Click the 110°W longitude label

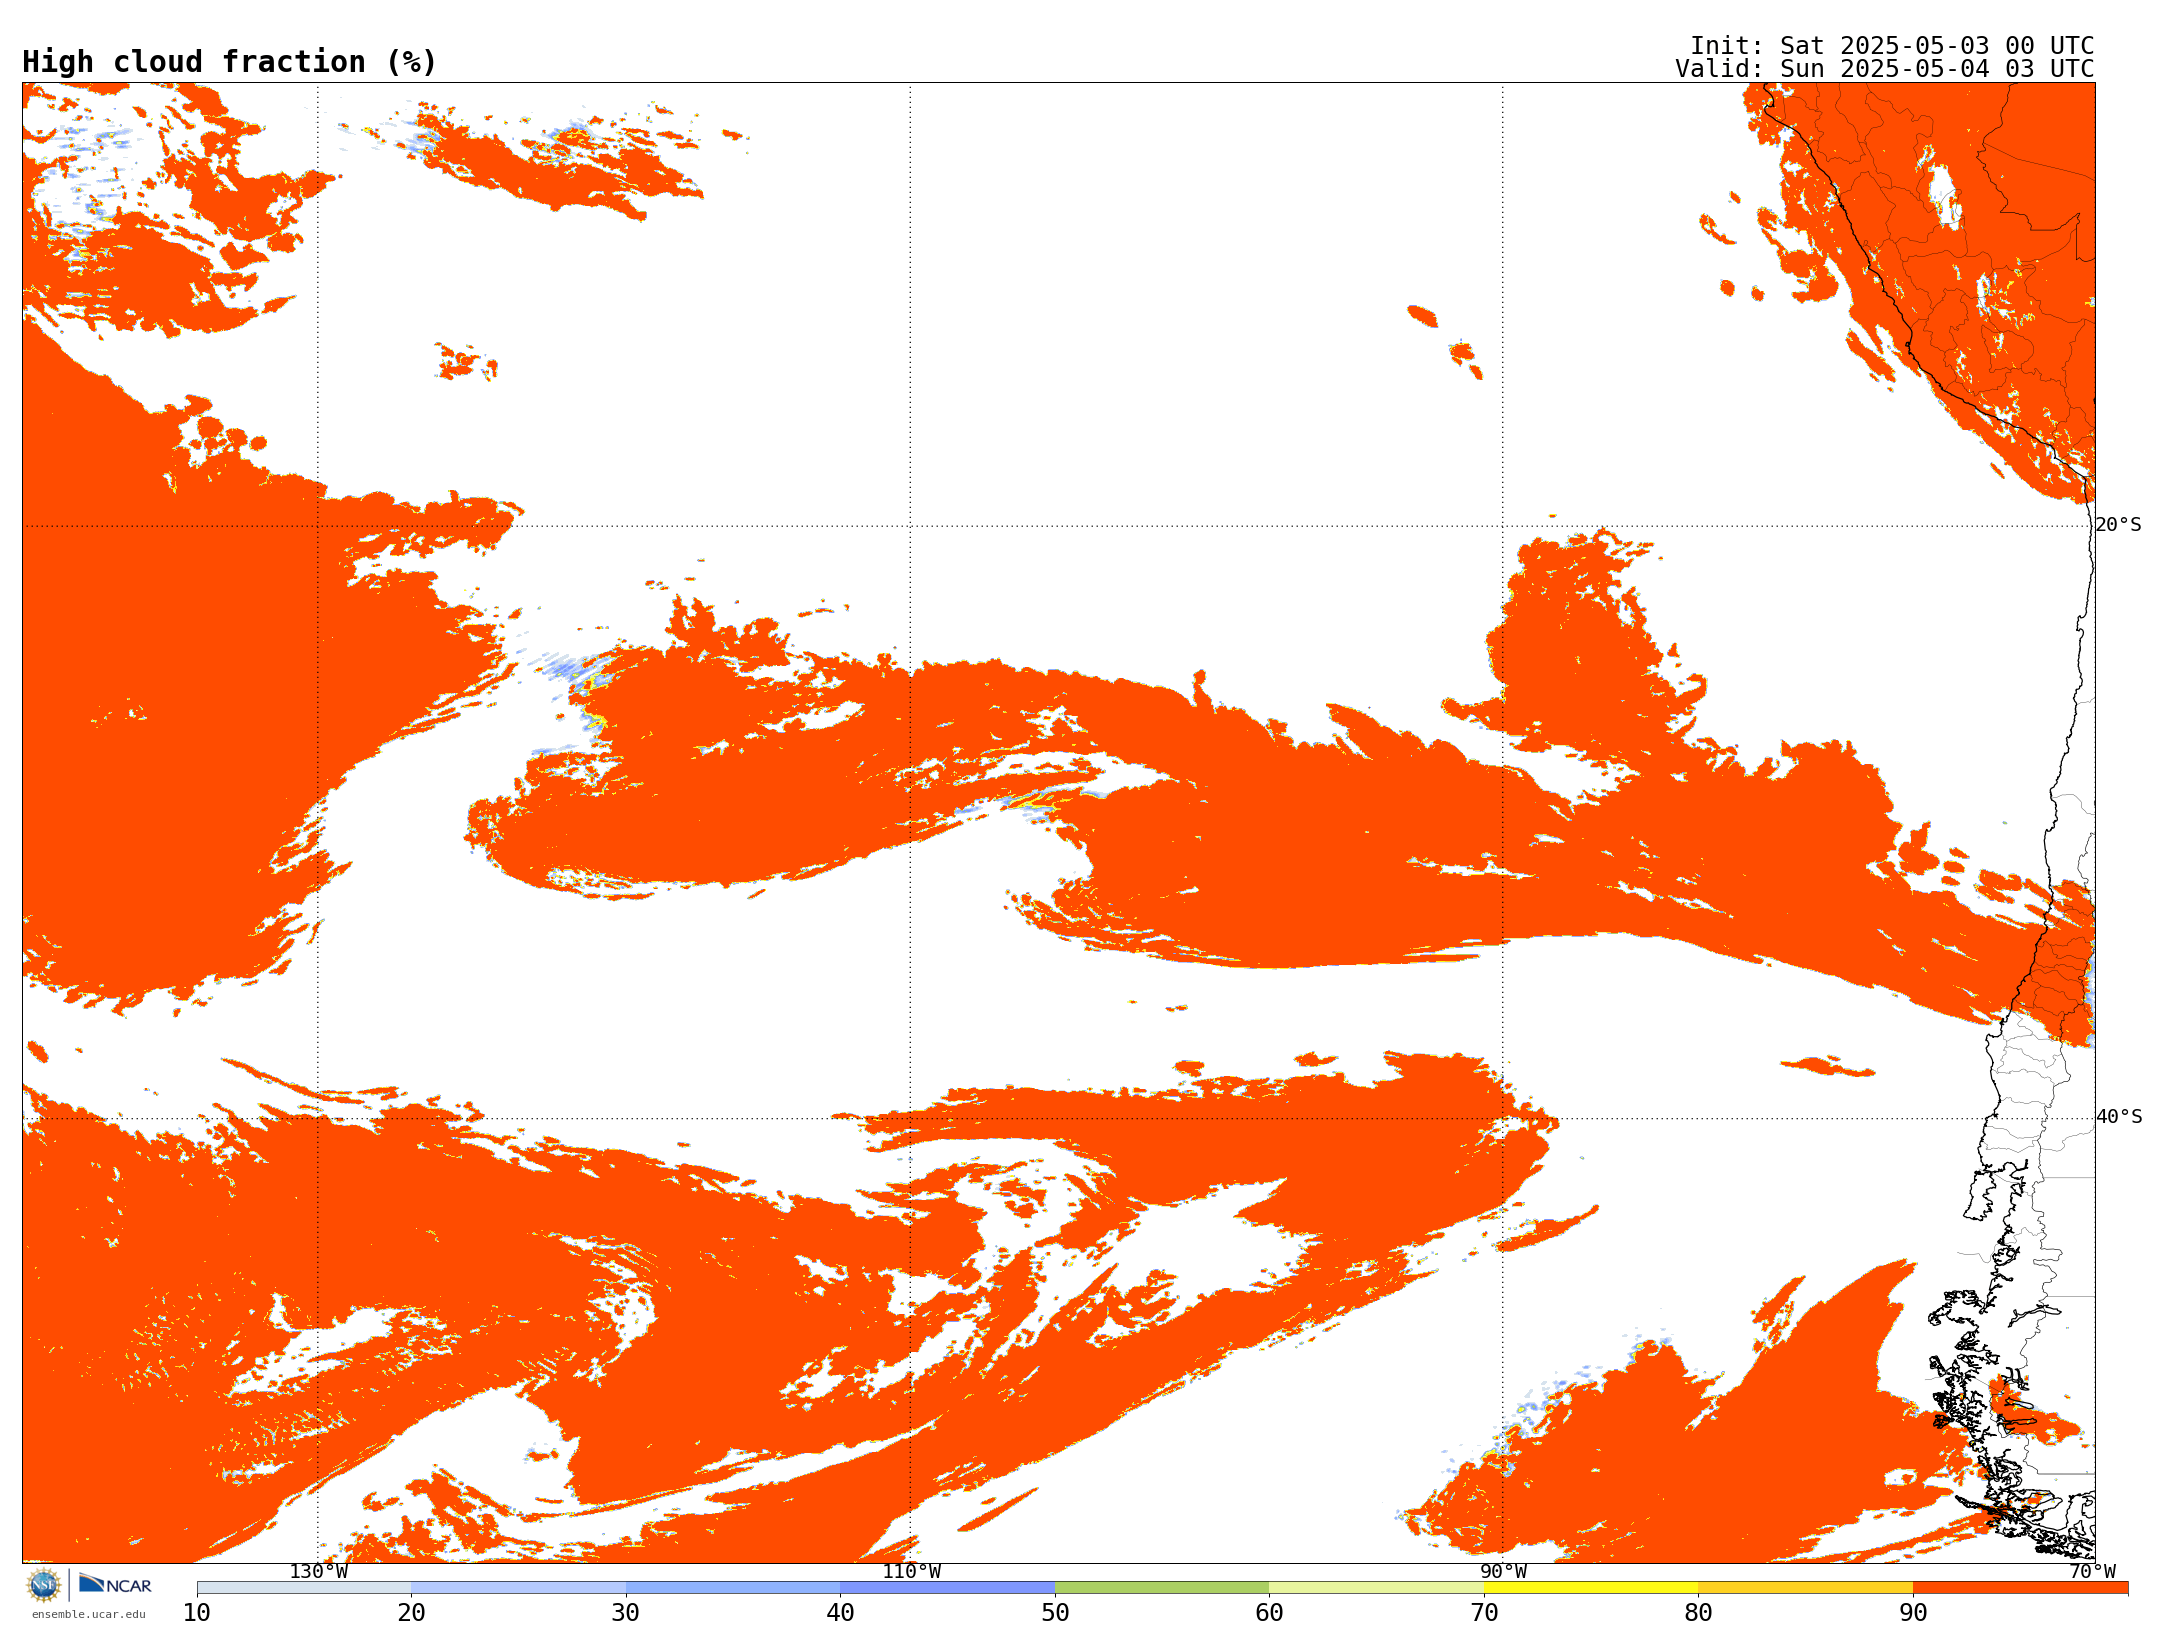pos(911,1572)
